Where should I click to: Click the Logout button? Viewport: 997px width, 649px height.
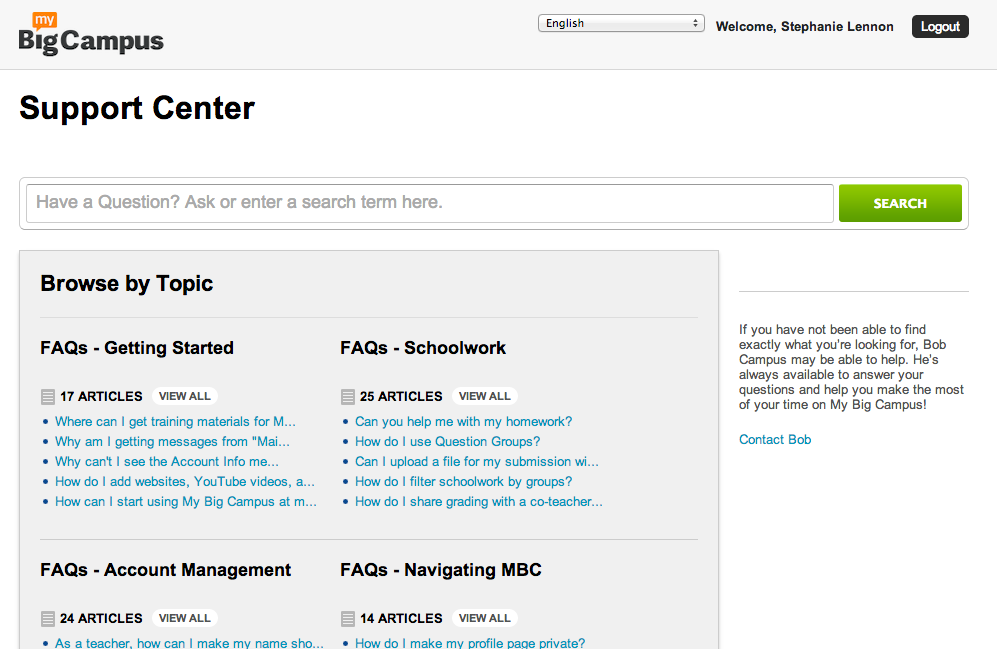click(940, 27)
